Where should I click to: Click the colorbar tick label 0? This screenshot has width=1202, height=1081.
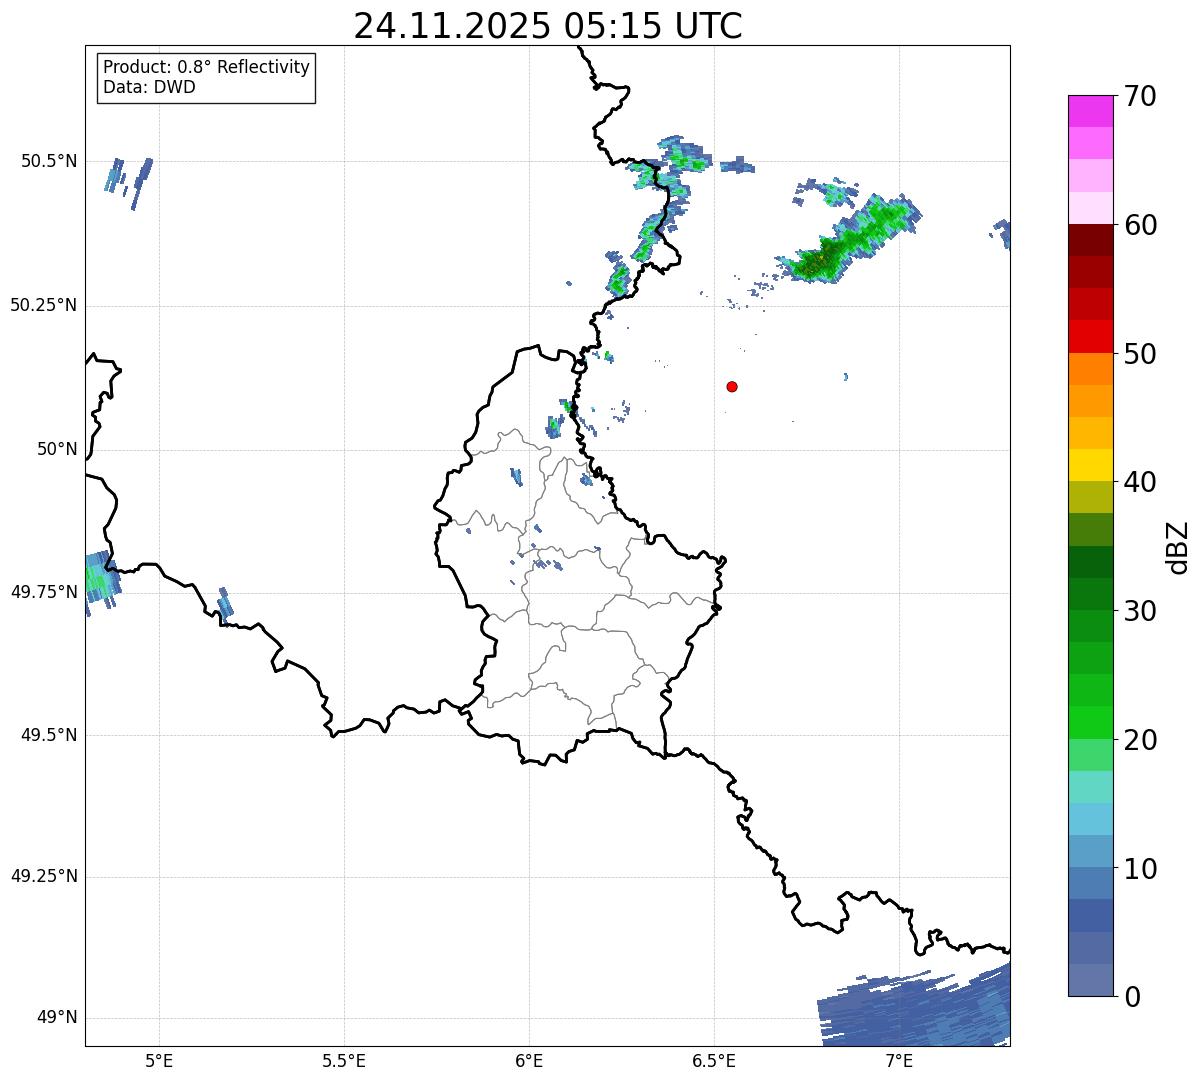click(1131, 997)
